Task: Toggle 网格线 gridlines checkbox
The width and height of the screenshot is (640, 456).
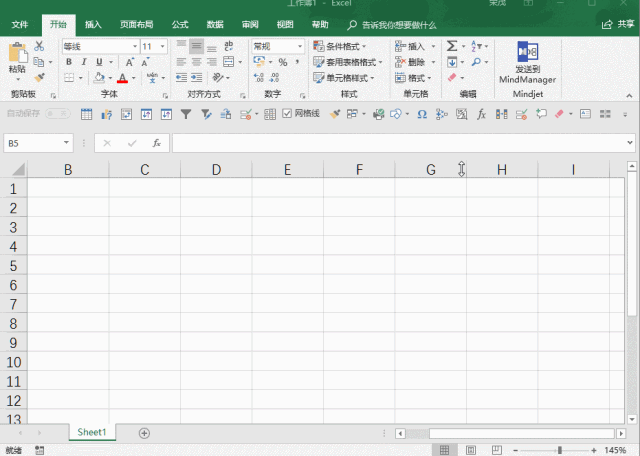Action: coord(287,113)
